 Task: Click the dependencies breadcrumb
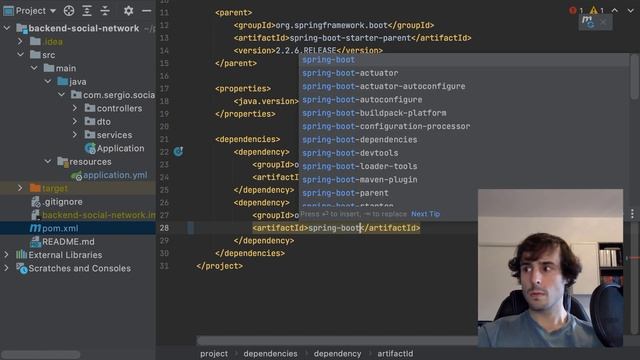point(270,353)
